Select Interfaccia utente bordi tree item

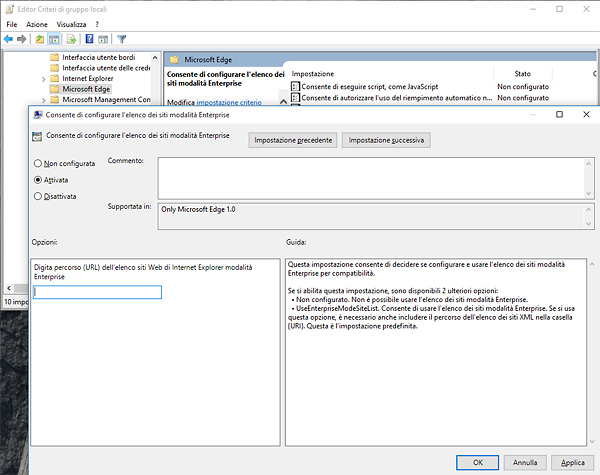click(99, 57)
